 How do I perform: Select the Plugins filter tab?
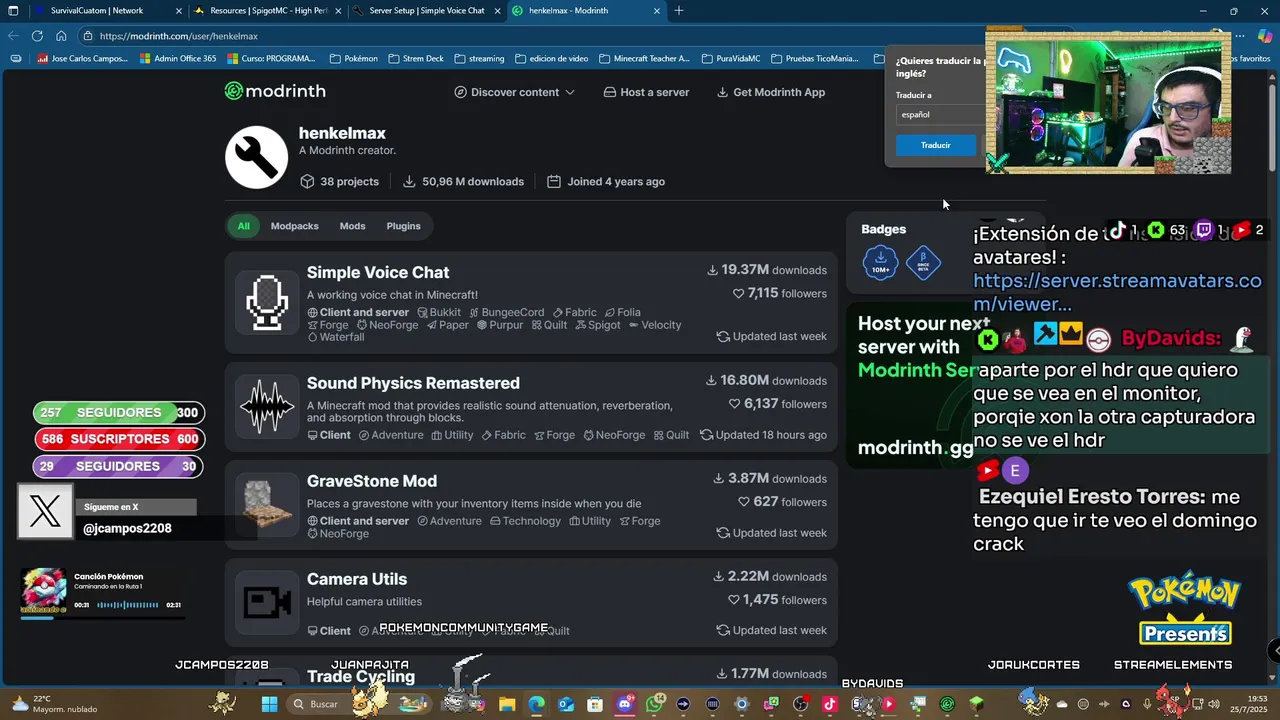(403, 226)
